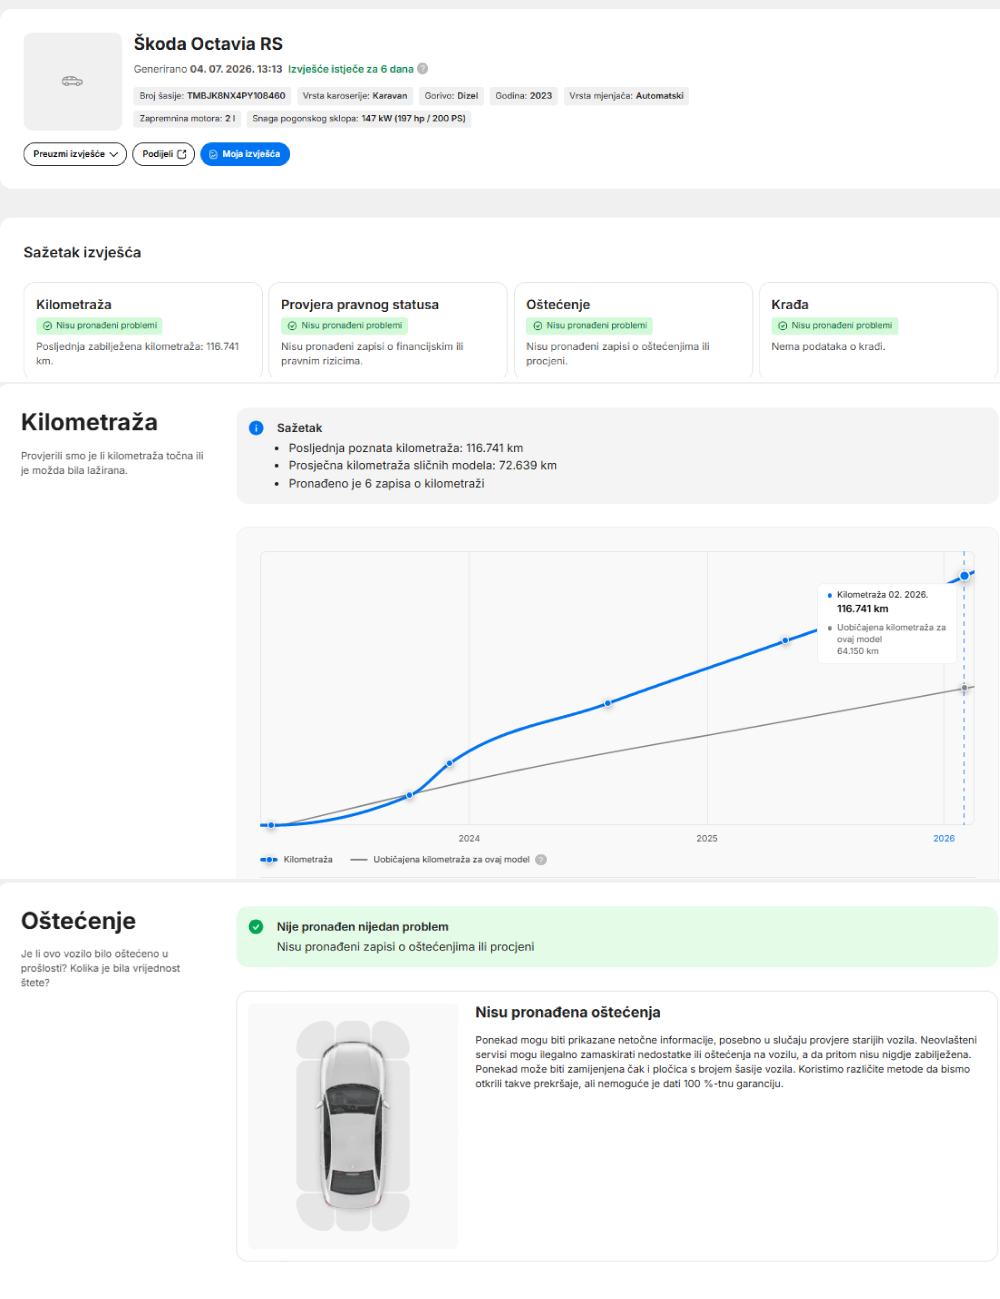Click Izvješće ističe za 6 dana text
The width and height of the screenshot is (1000, 1299).
(351, 69)
